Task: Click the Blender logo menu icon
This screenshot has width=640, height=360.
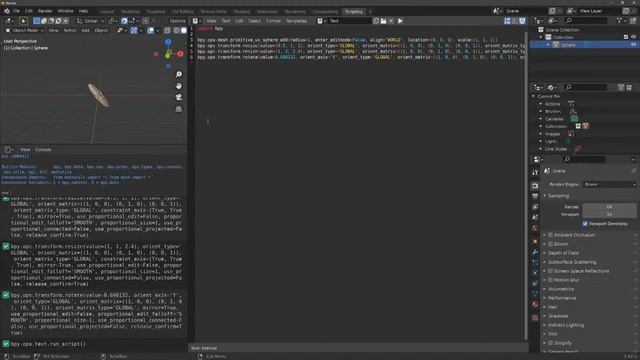Action: pyautogui.click(x=7, y=11)
